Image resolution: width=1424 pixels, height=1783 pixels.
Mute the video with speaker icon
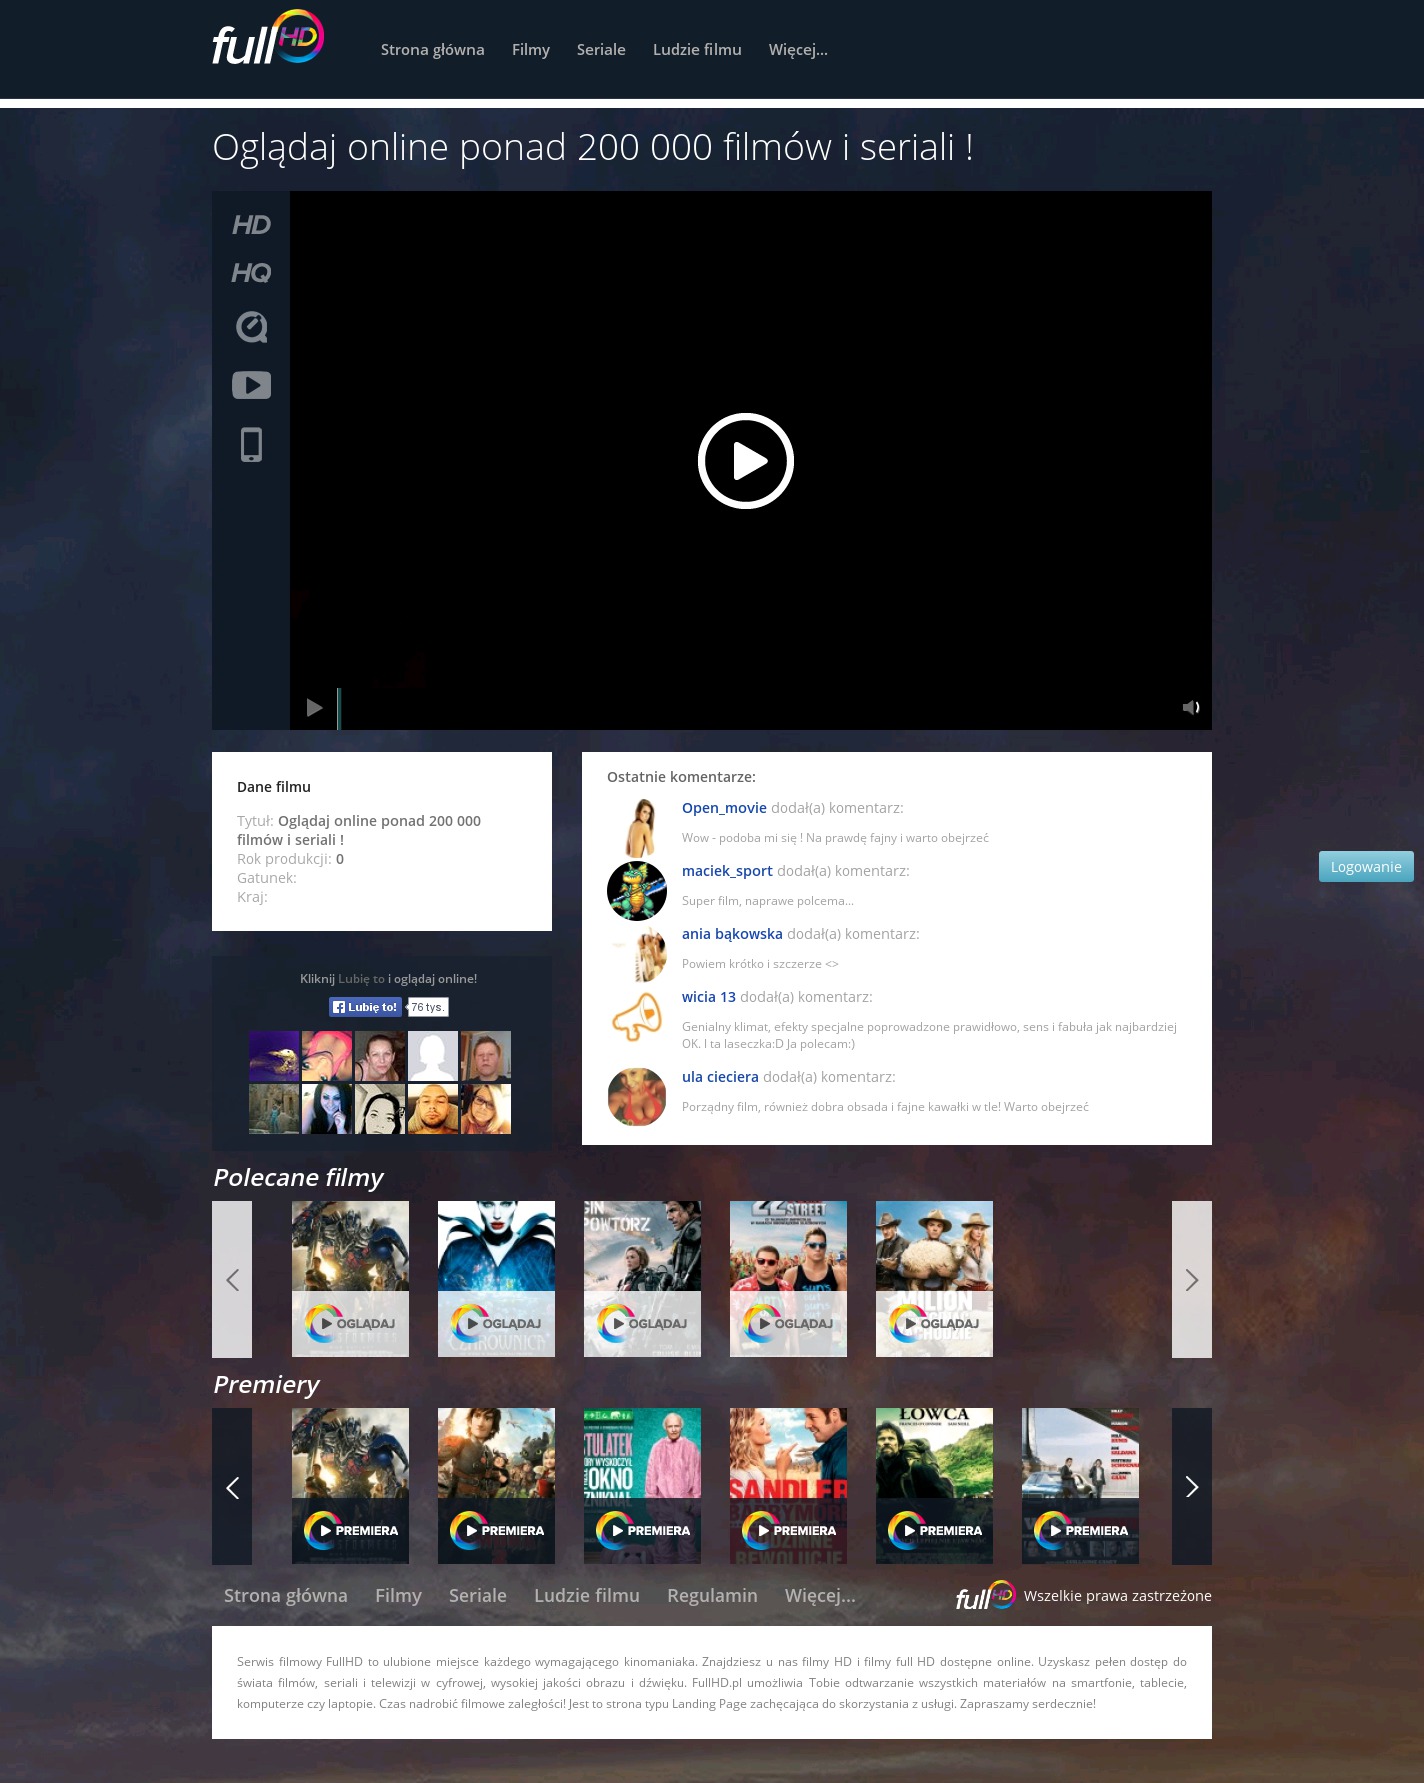coord(1190,708)
